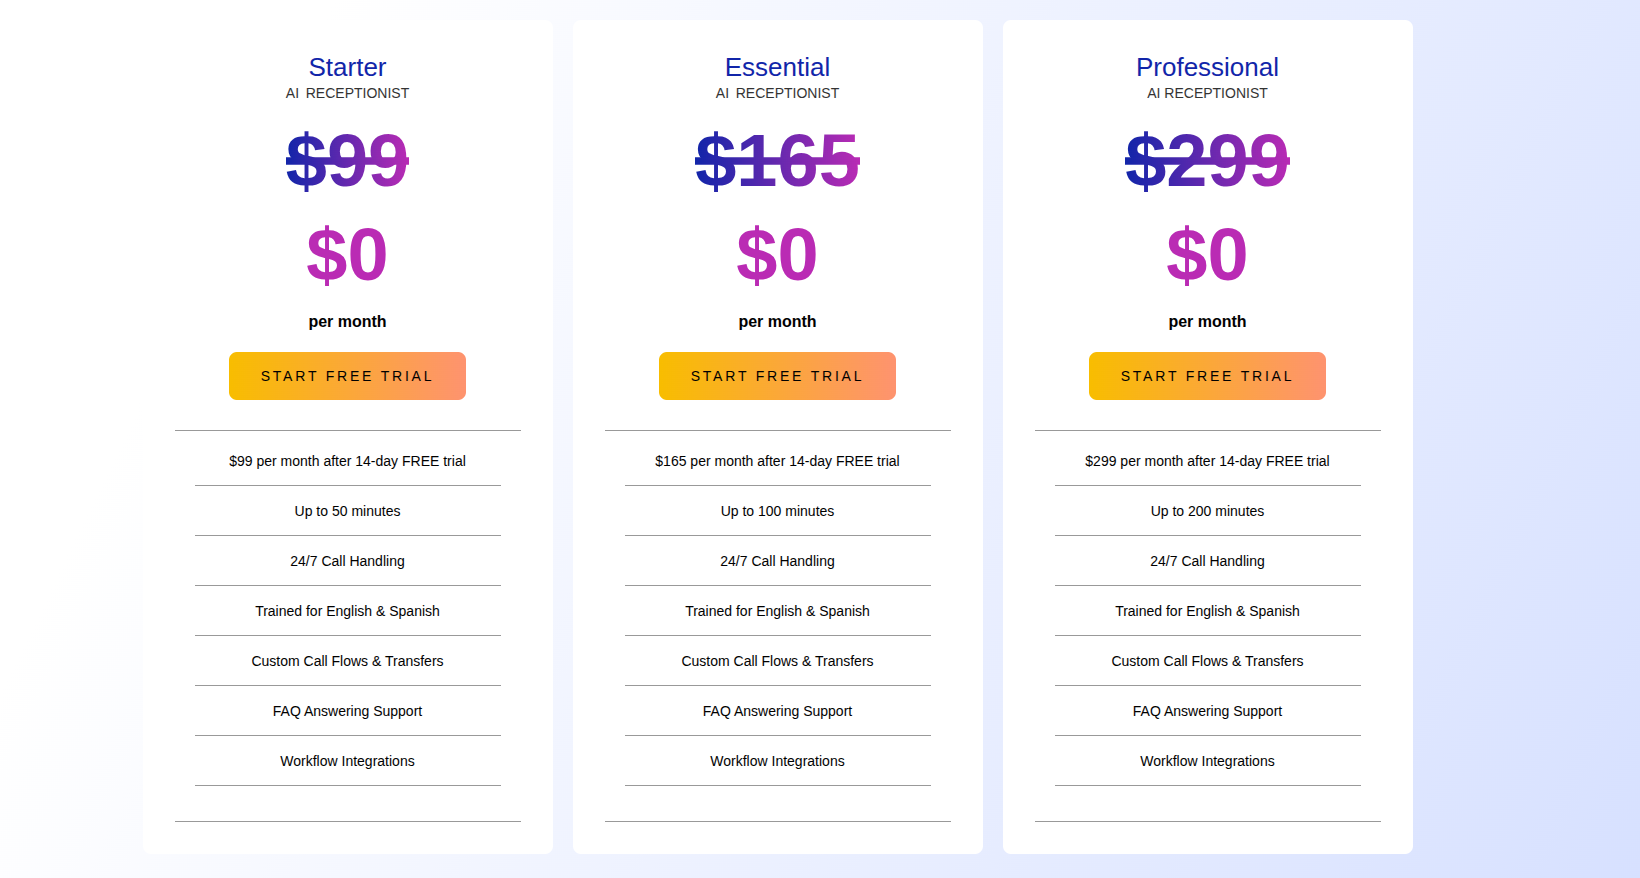Click Custom Call Flows & Transfers under Professional
The width and height of the screenshot is (1640, 878).
click(1207, 661)
